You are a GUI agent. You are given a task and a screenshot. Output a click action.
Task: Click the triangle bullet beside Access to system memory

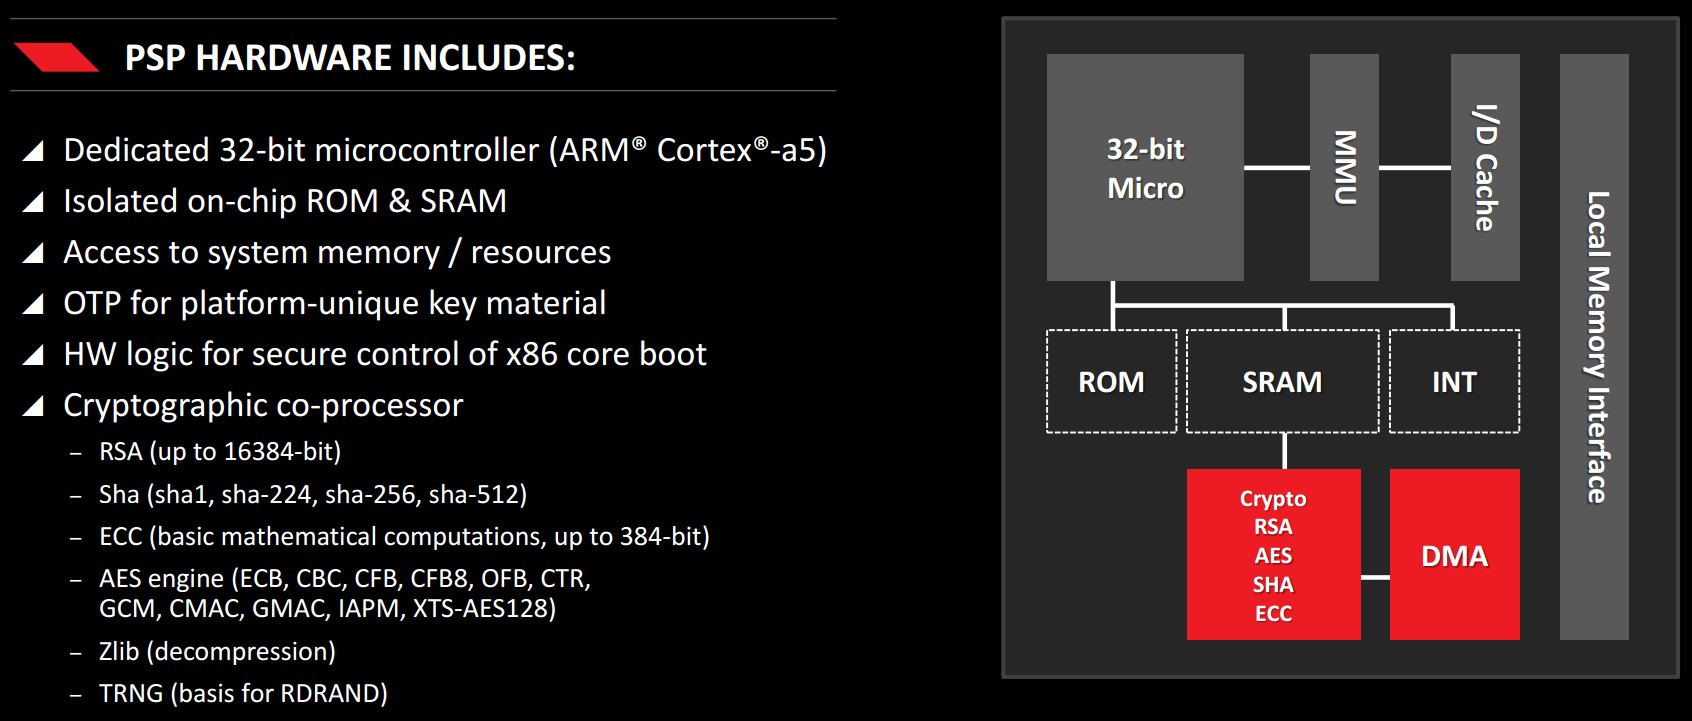(34, 253)
